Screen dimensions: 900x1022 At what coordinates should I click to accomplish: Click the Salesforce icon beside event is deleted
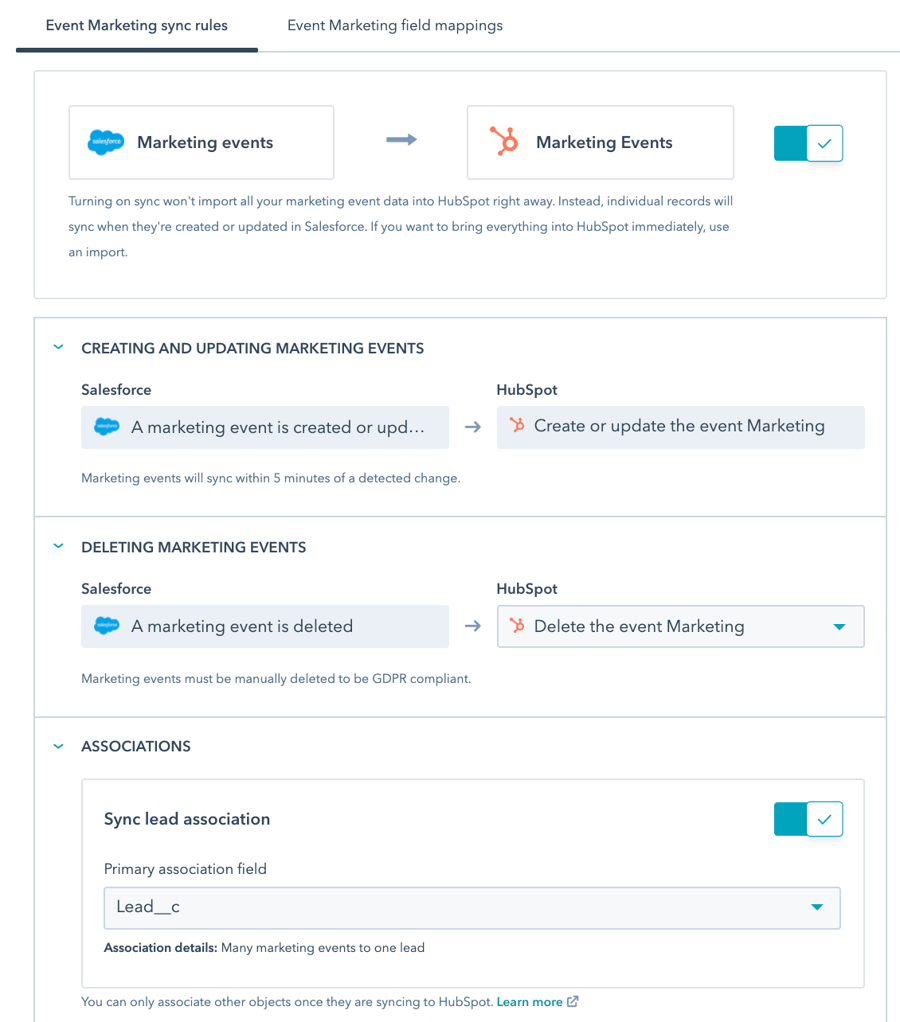(x=106, y=626)
